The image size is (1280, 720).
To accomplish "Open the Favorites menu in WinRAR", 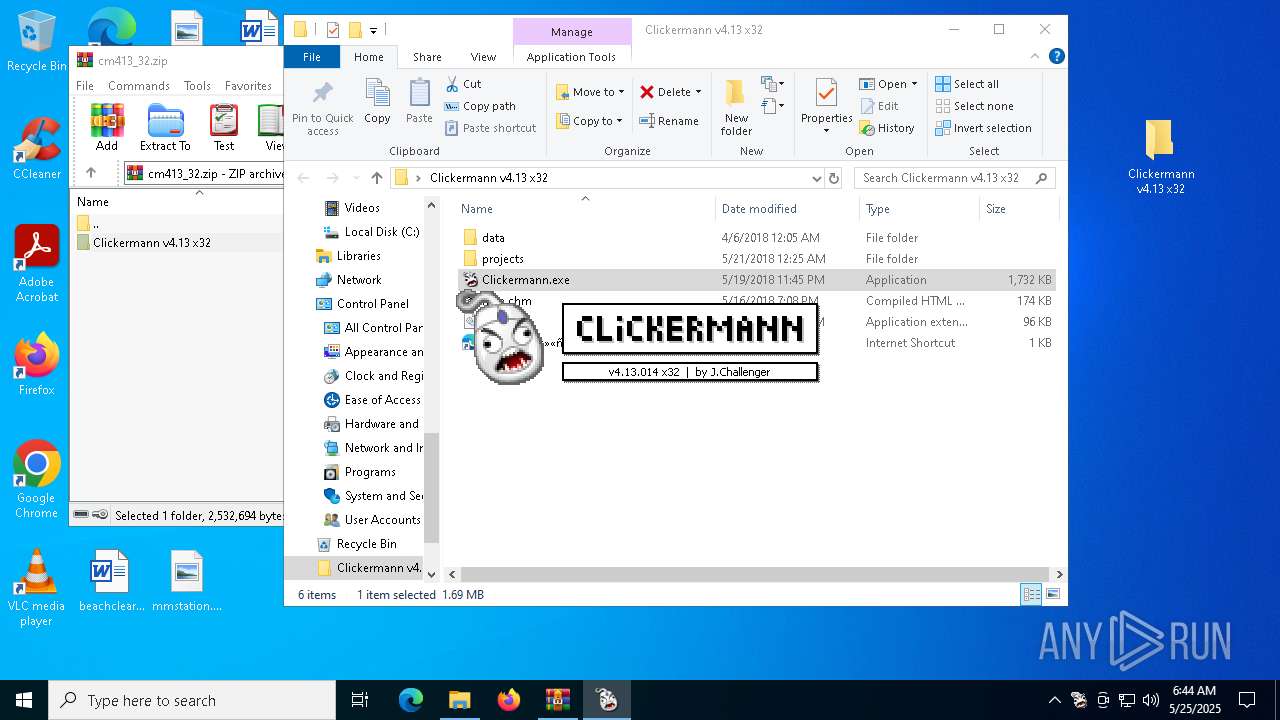I will click(x=248, y=86).
